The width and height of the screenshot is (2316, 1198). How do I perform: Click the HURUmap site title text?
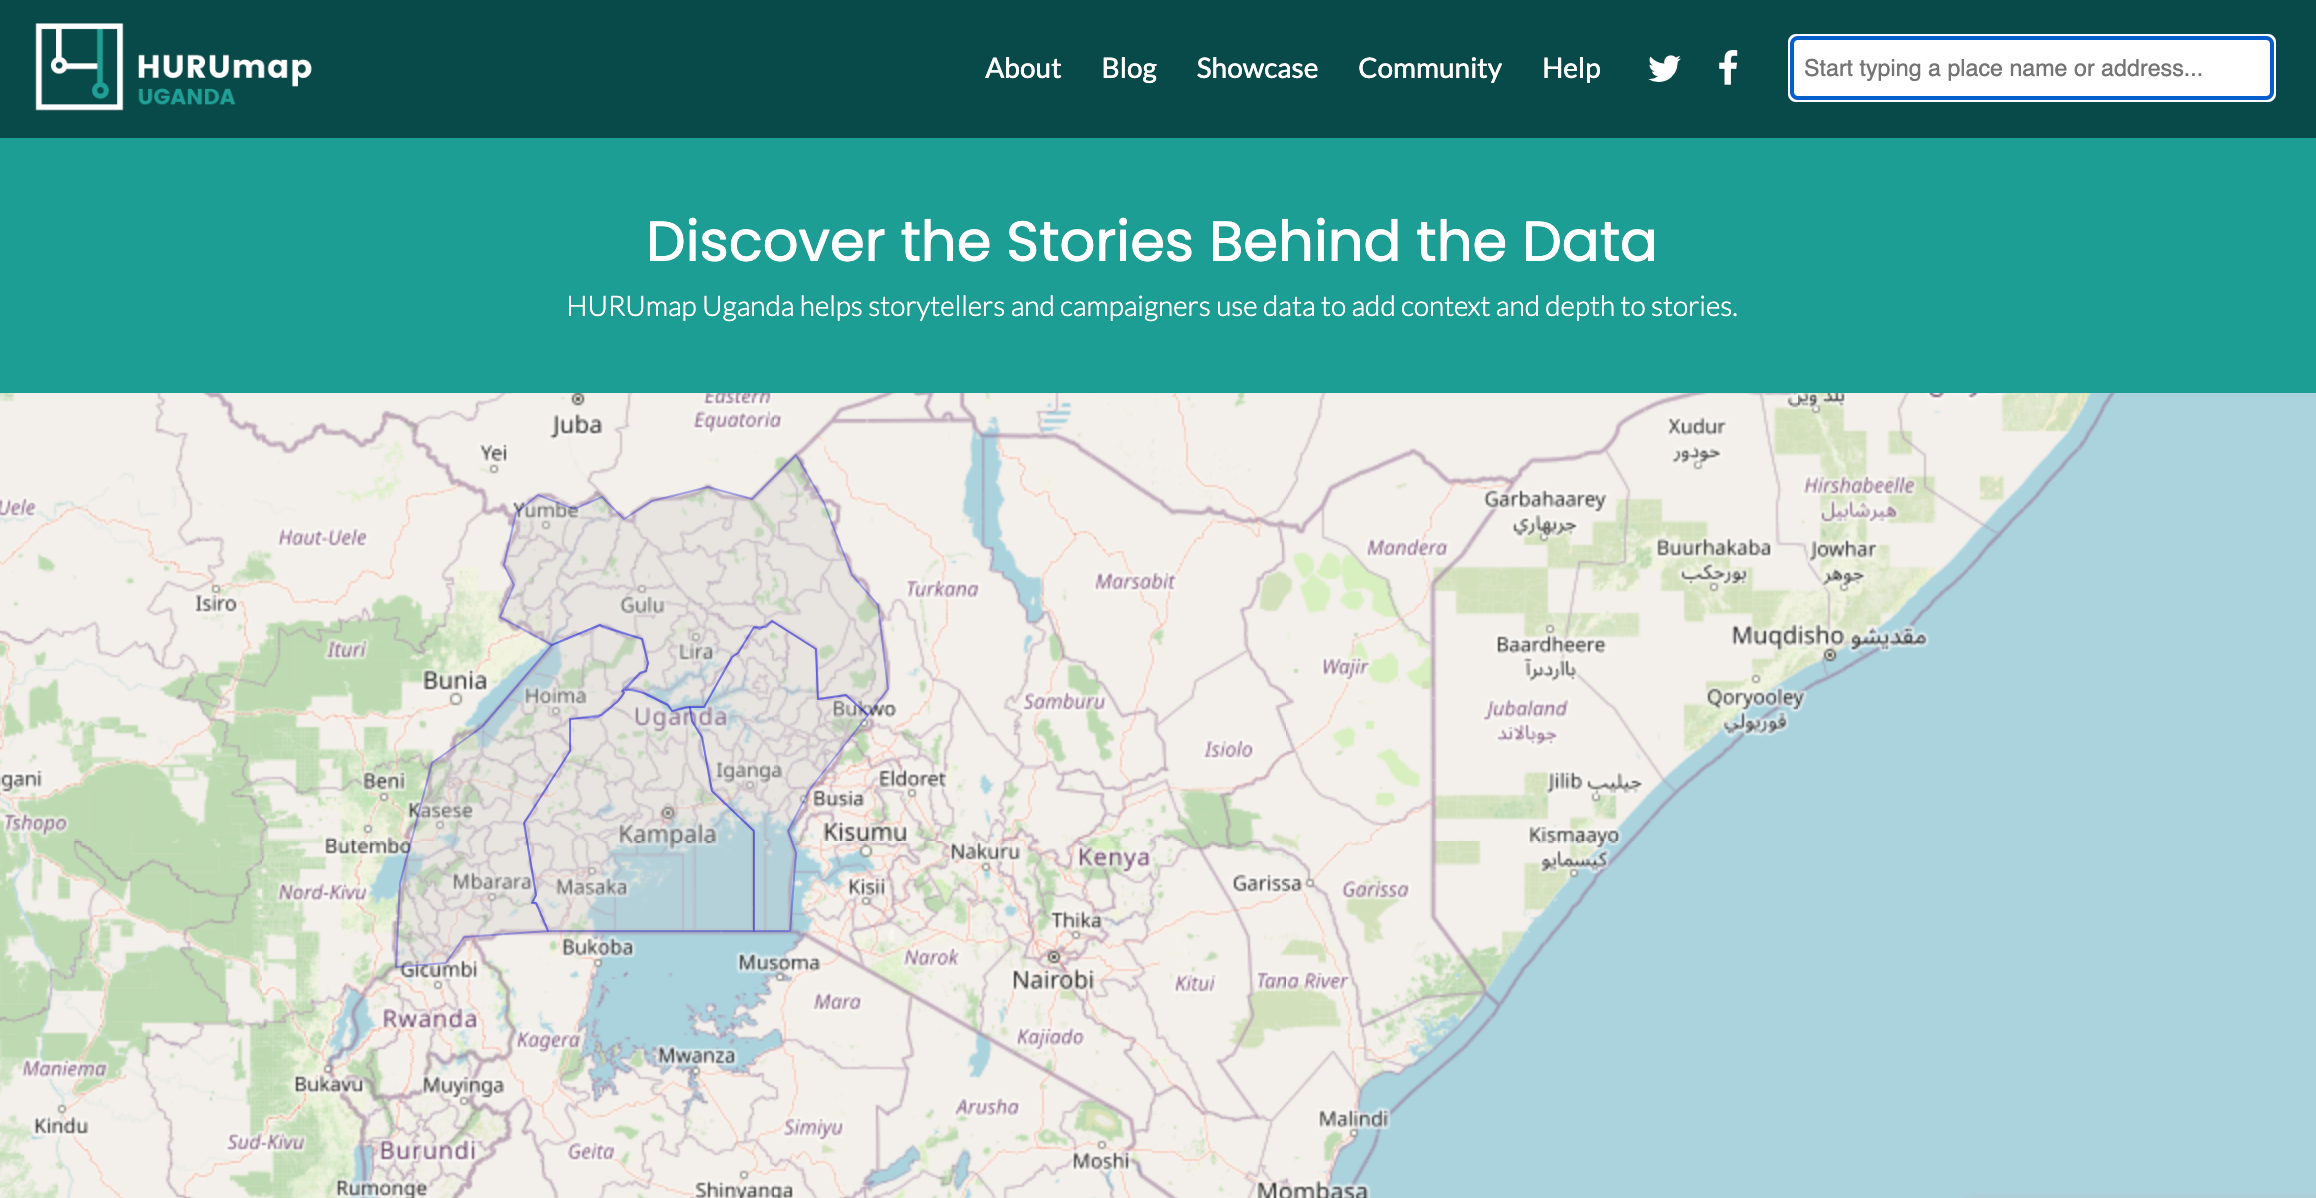tap(224, 66)
